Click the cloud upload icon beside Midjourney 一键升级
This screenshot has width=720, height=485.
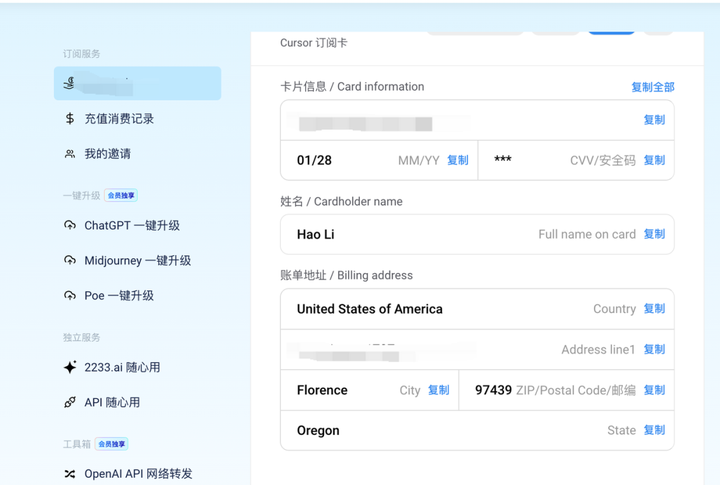pyautogui.click(x=70, y=260)
